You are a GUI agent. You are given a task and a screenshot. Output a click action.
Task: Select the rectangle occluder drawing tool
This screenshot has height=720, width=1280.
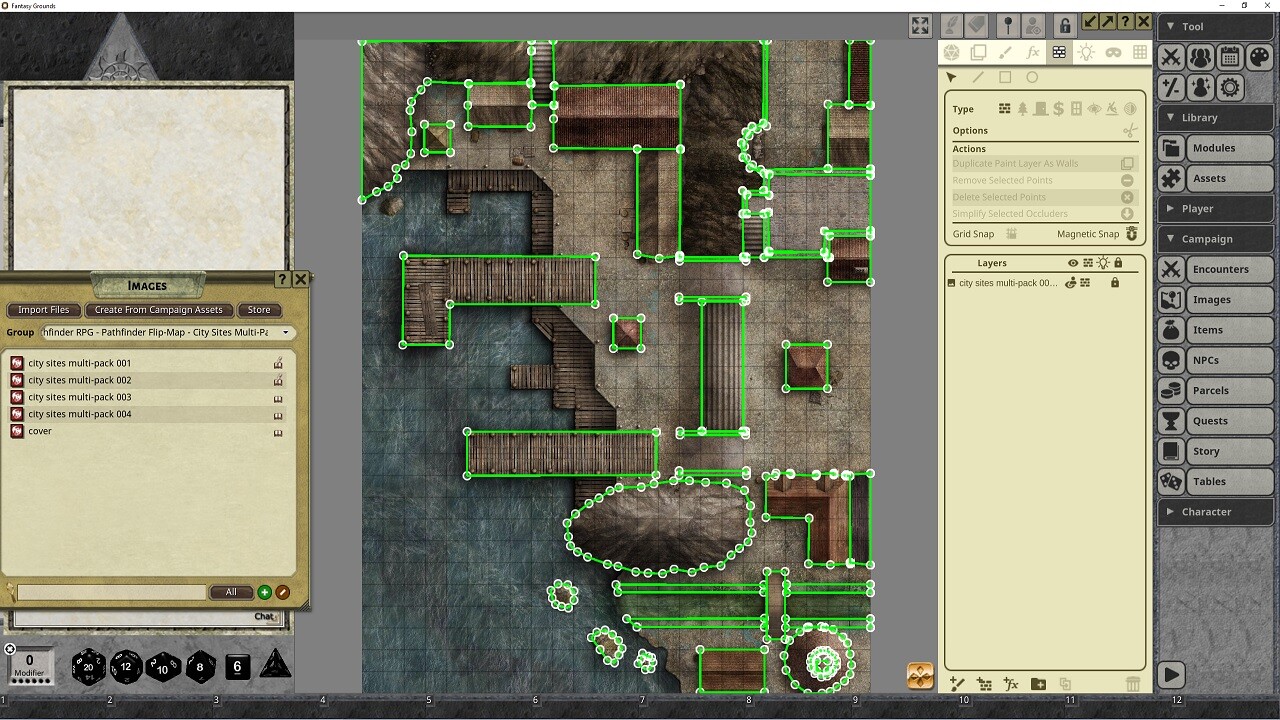tap(1004, 77)
